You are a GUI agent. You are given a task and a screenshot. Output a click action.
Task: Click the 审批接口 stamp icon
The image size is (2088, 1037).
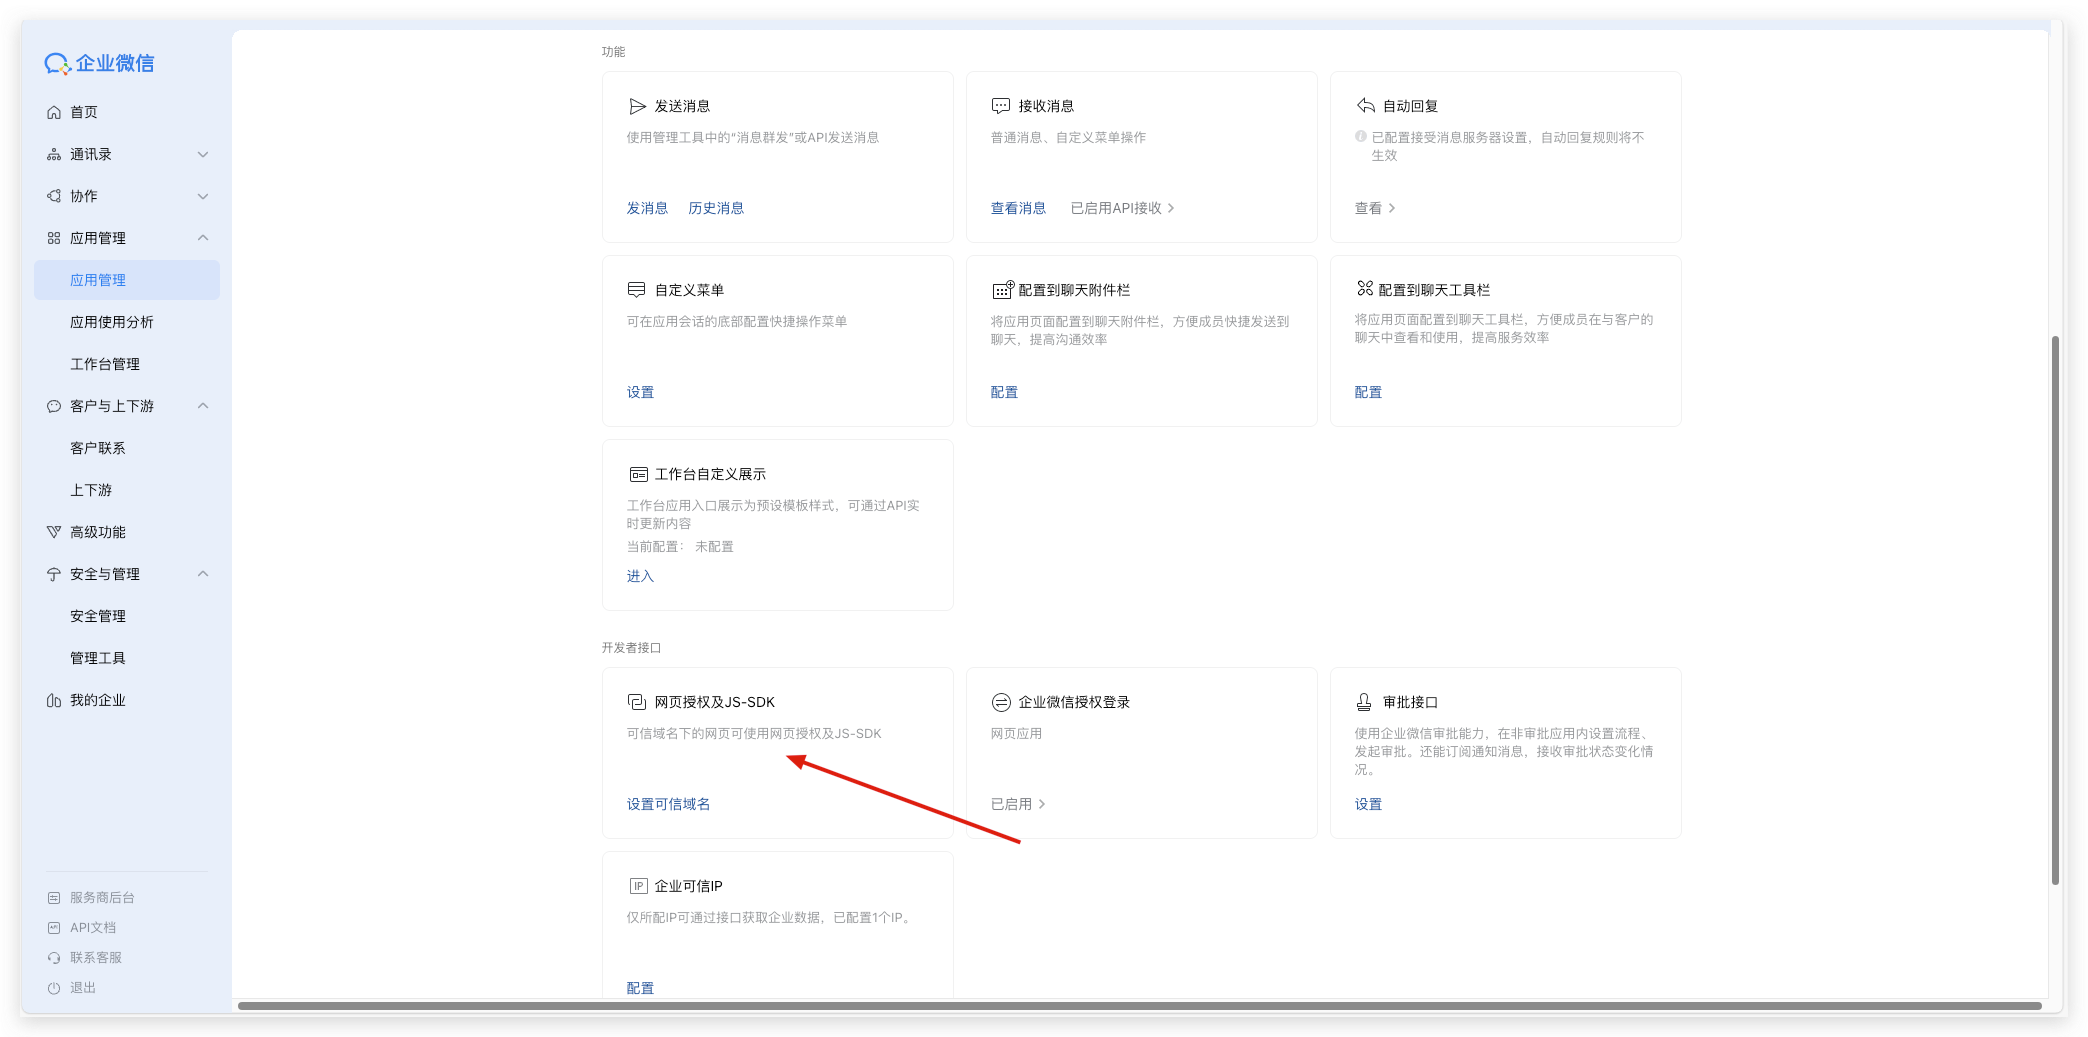pyautogui.click(x=1364, y=702)
